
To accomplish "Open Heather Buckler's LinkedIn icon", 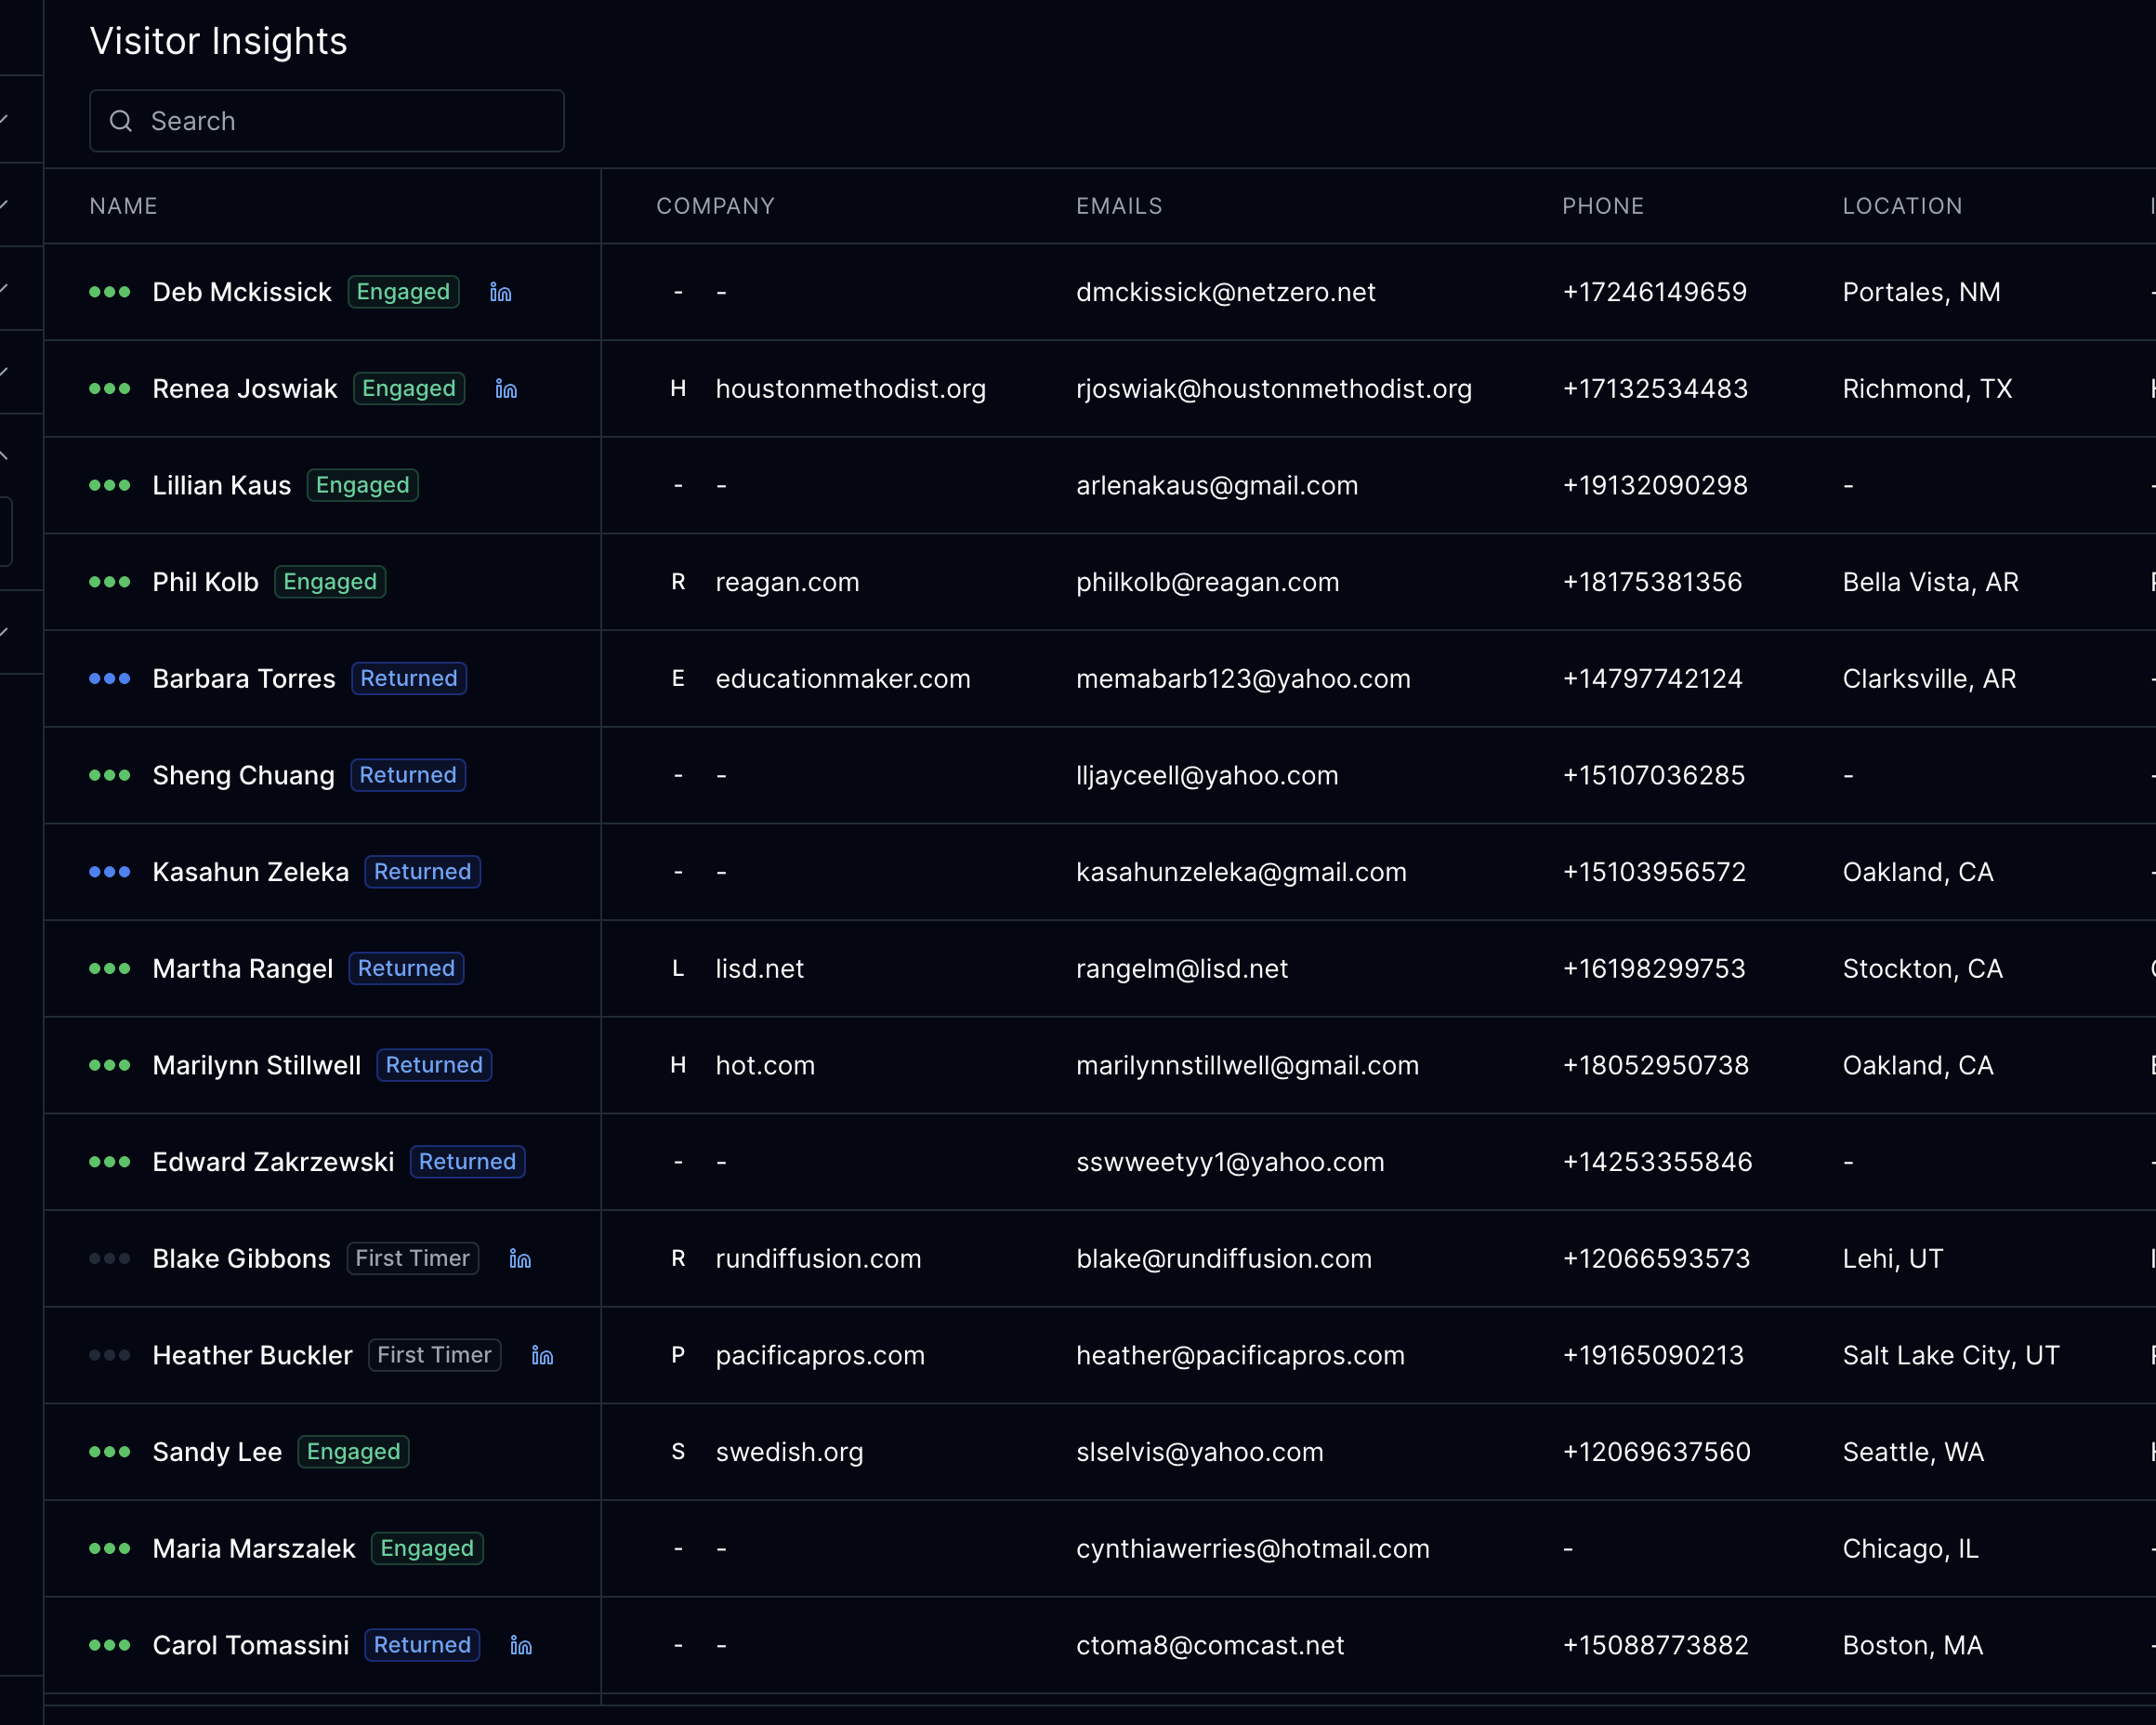I will (542, 1356).
